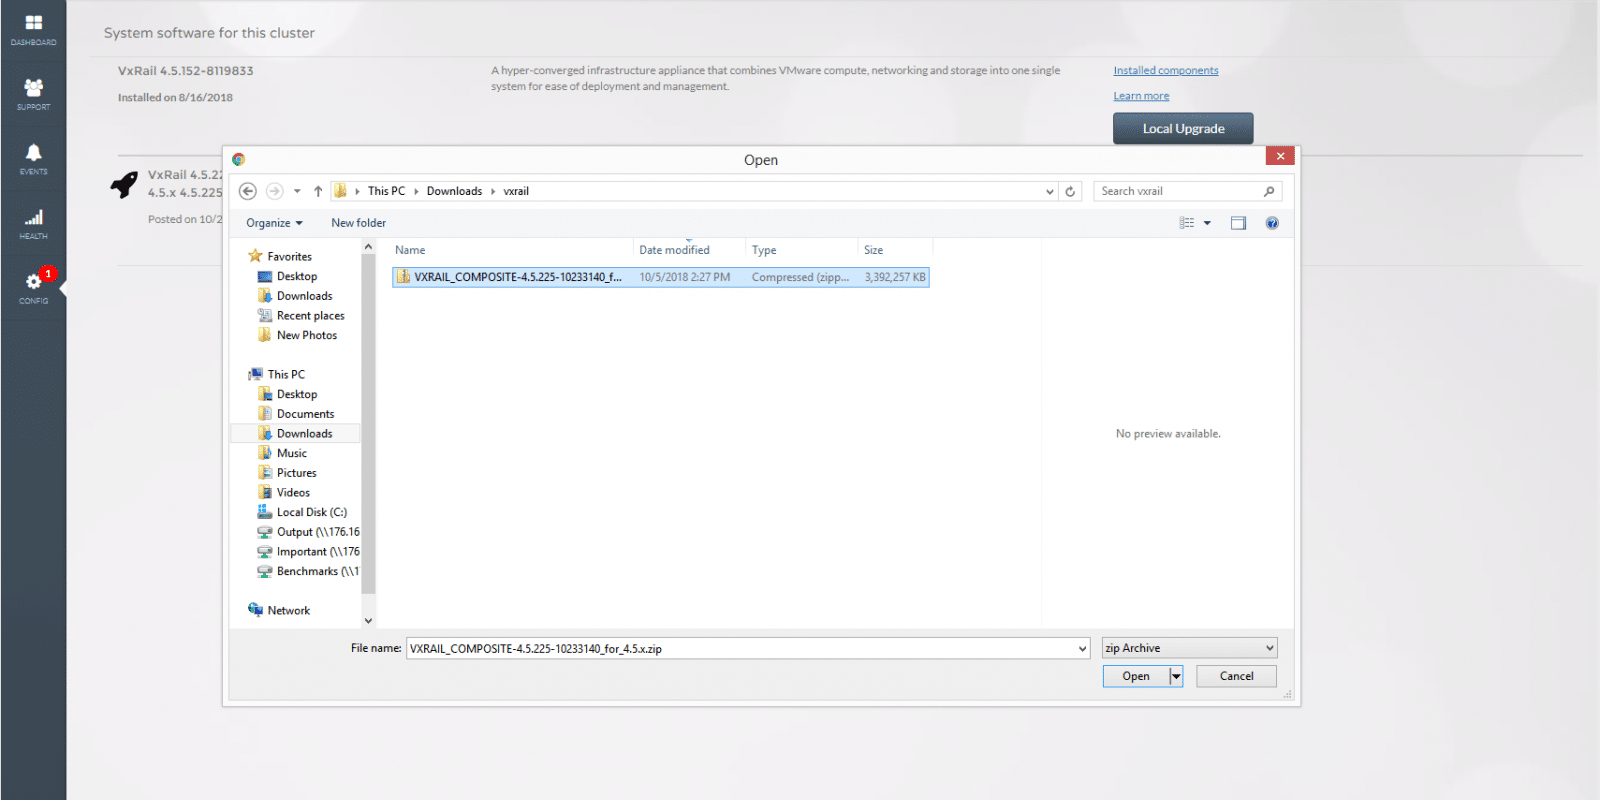
Task: Open the Music folder
Action: (283, 453)
